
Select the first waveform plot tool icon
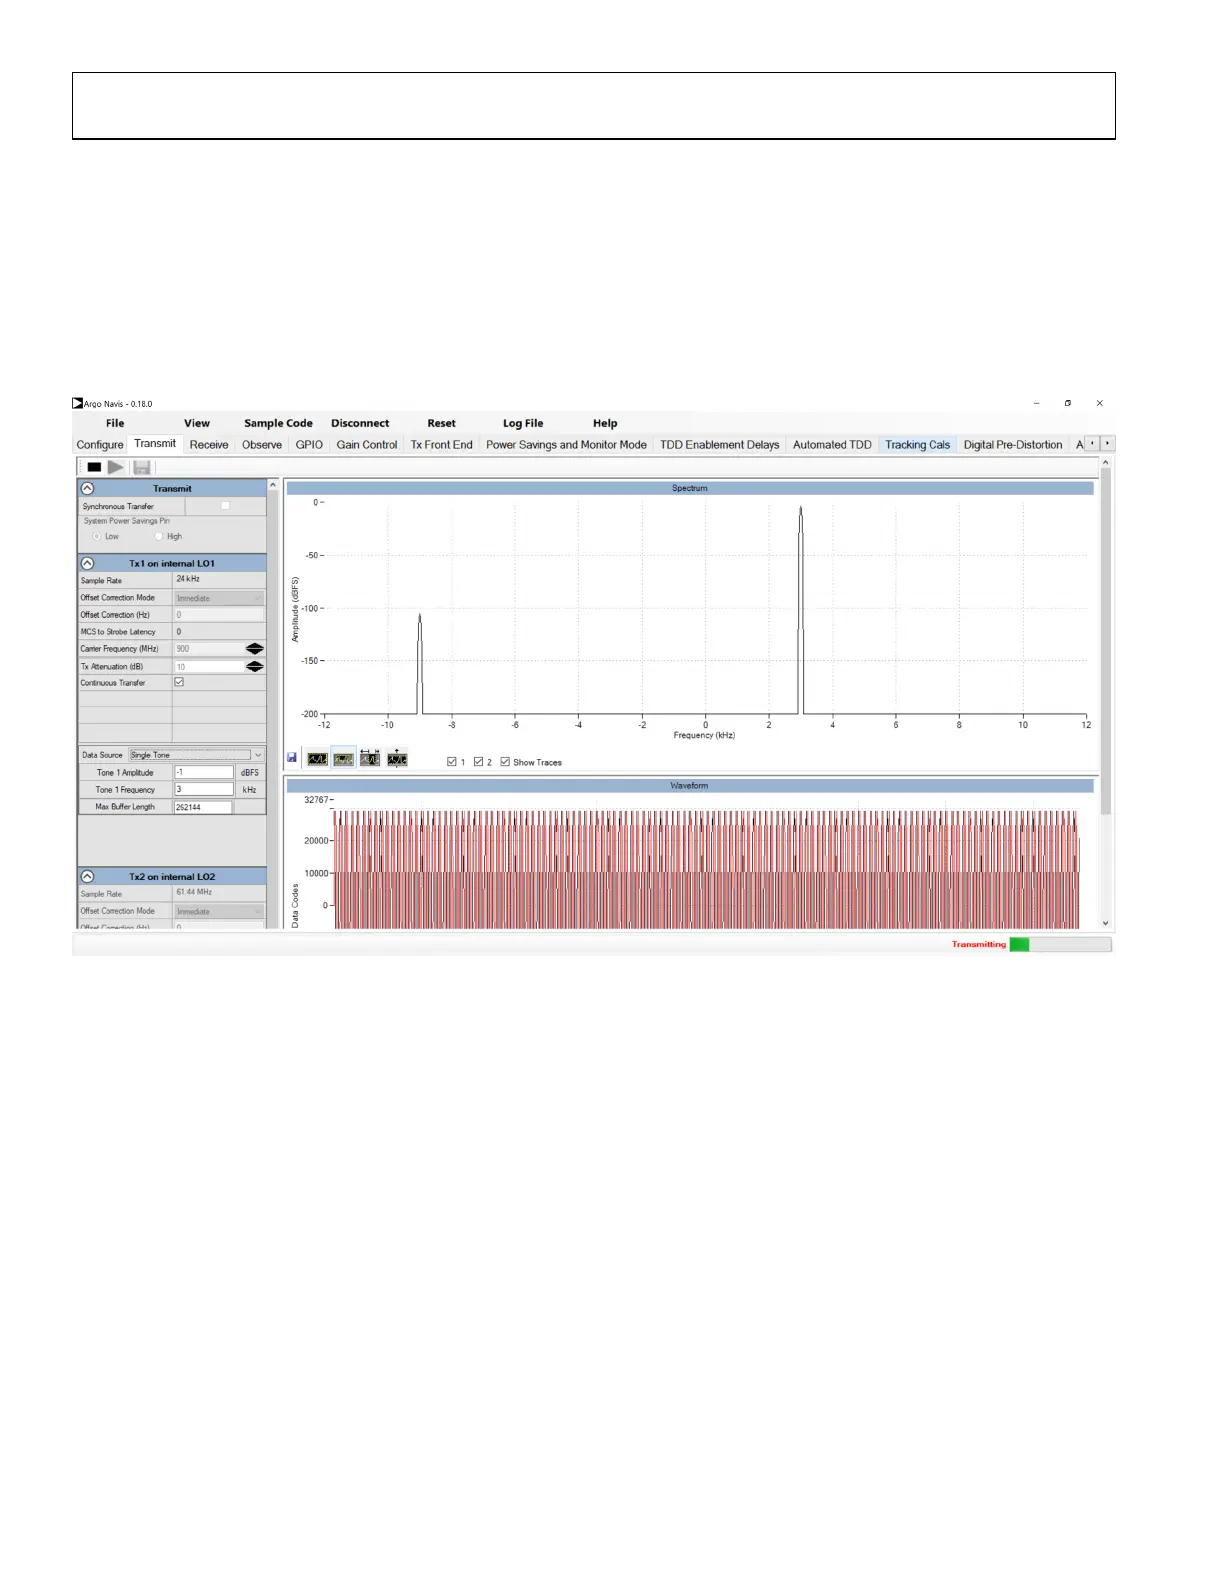pyautogui.click(x=317, y=759)
